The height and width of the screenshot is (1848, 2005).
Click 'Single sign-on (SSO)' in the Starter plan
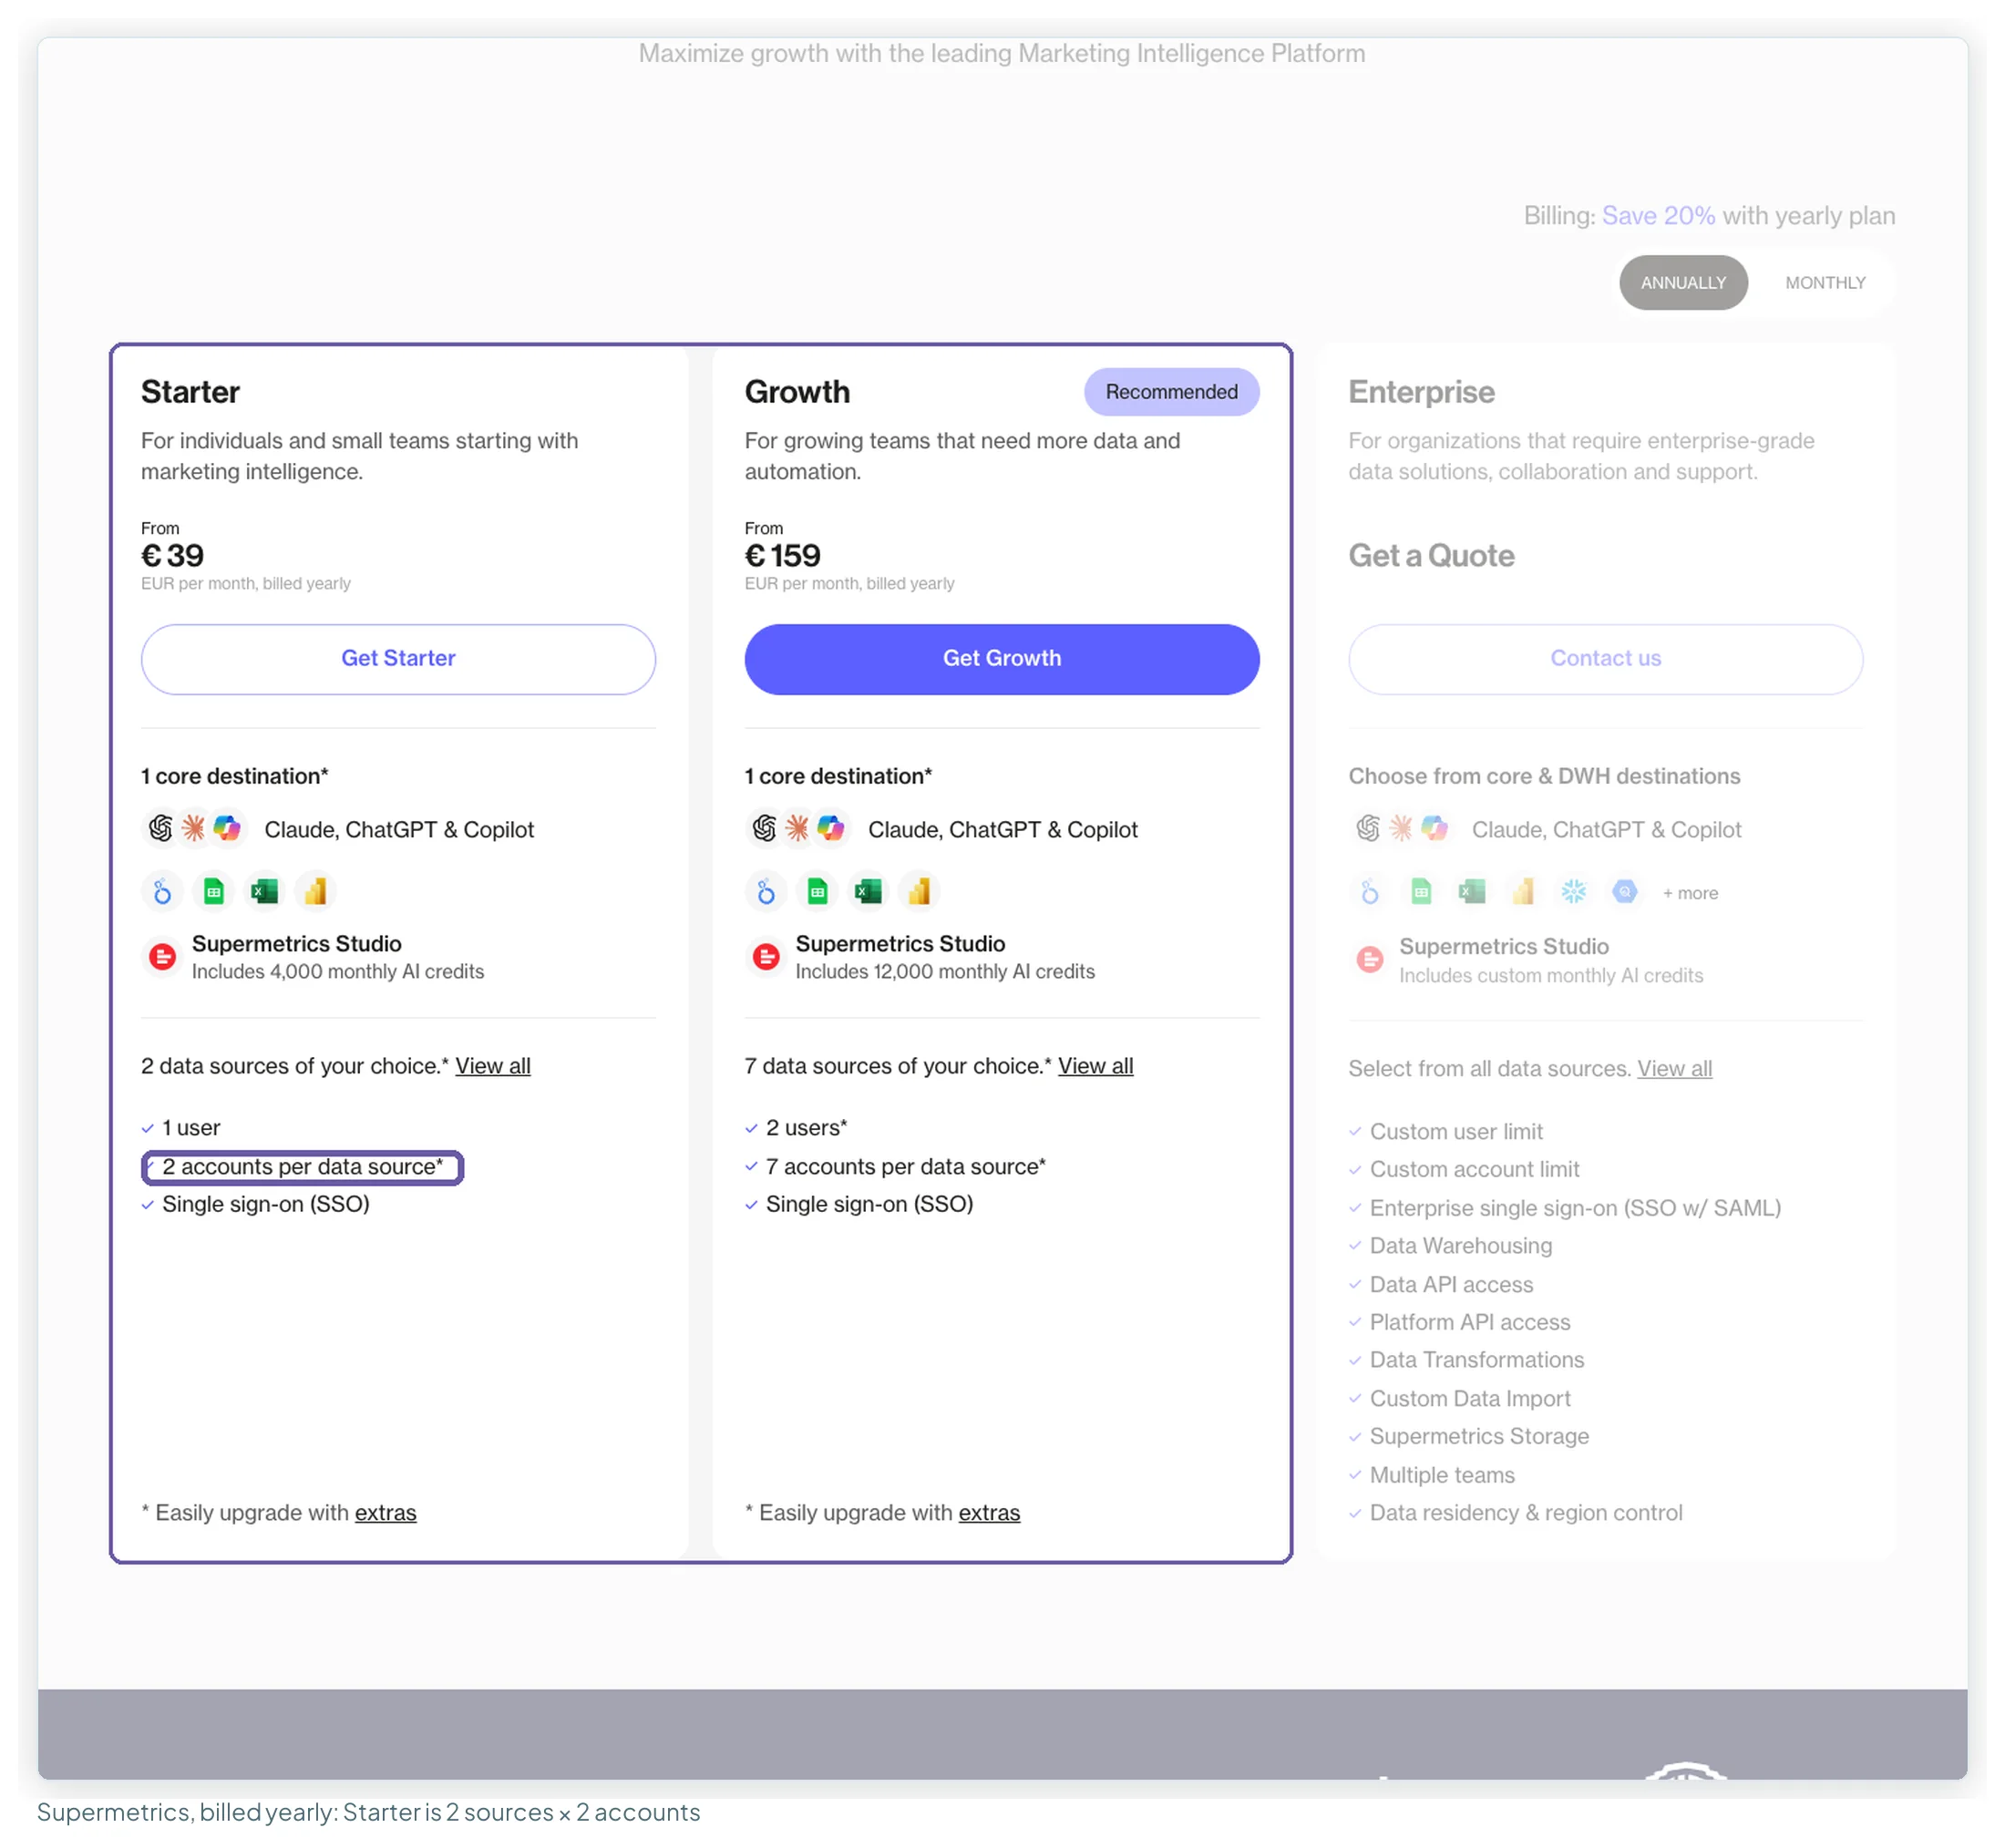(x=266, y=1205)
